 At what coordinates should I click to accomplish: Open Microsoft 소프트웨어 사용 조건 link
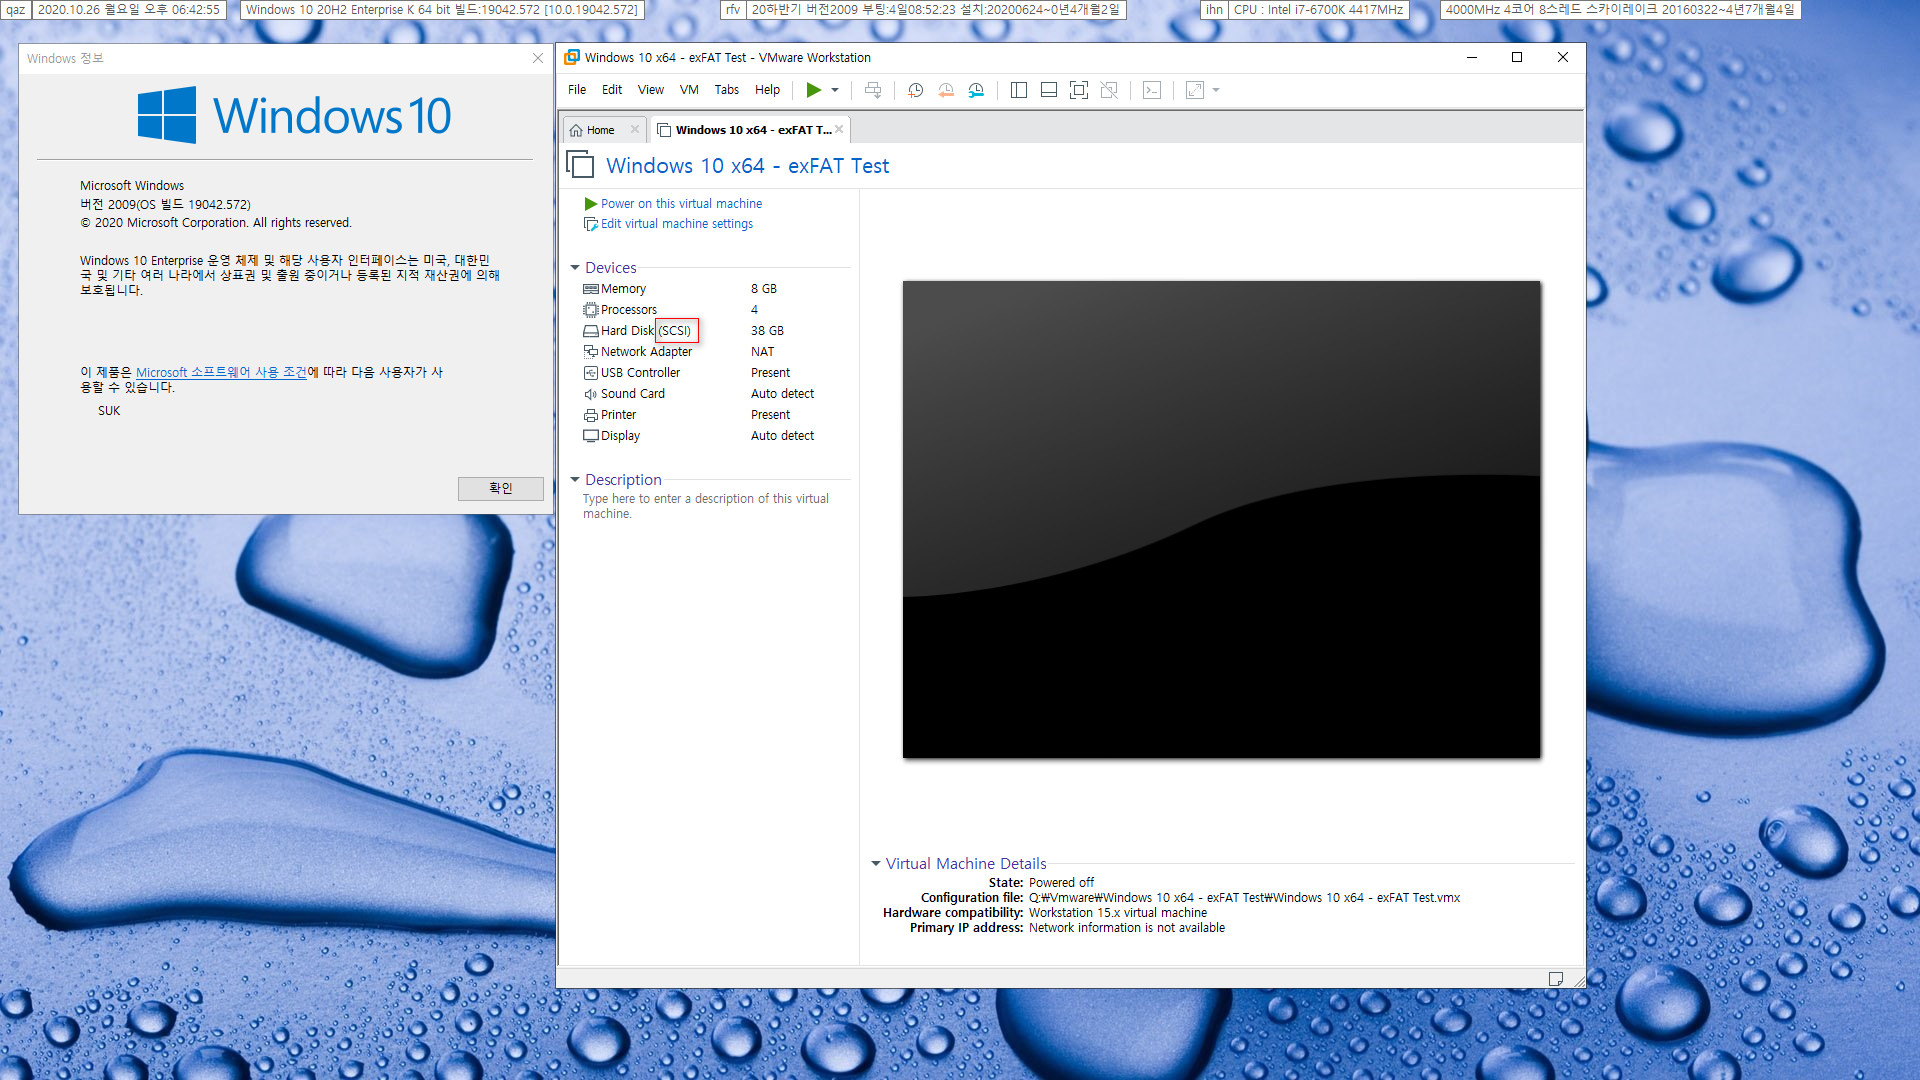click(x=221, y=372)
